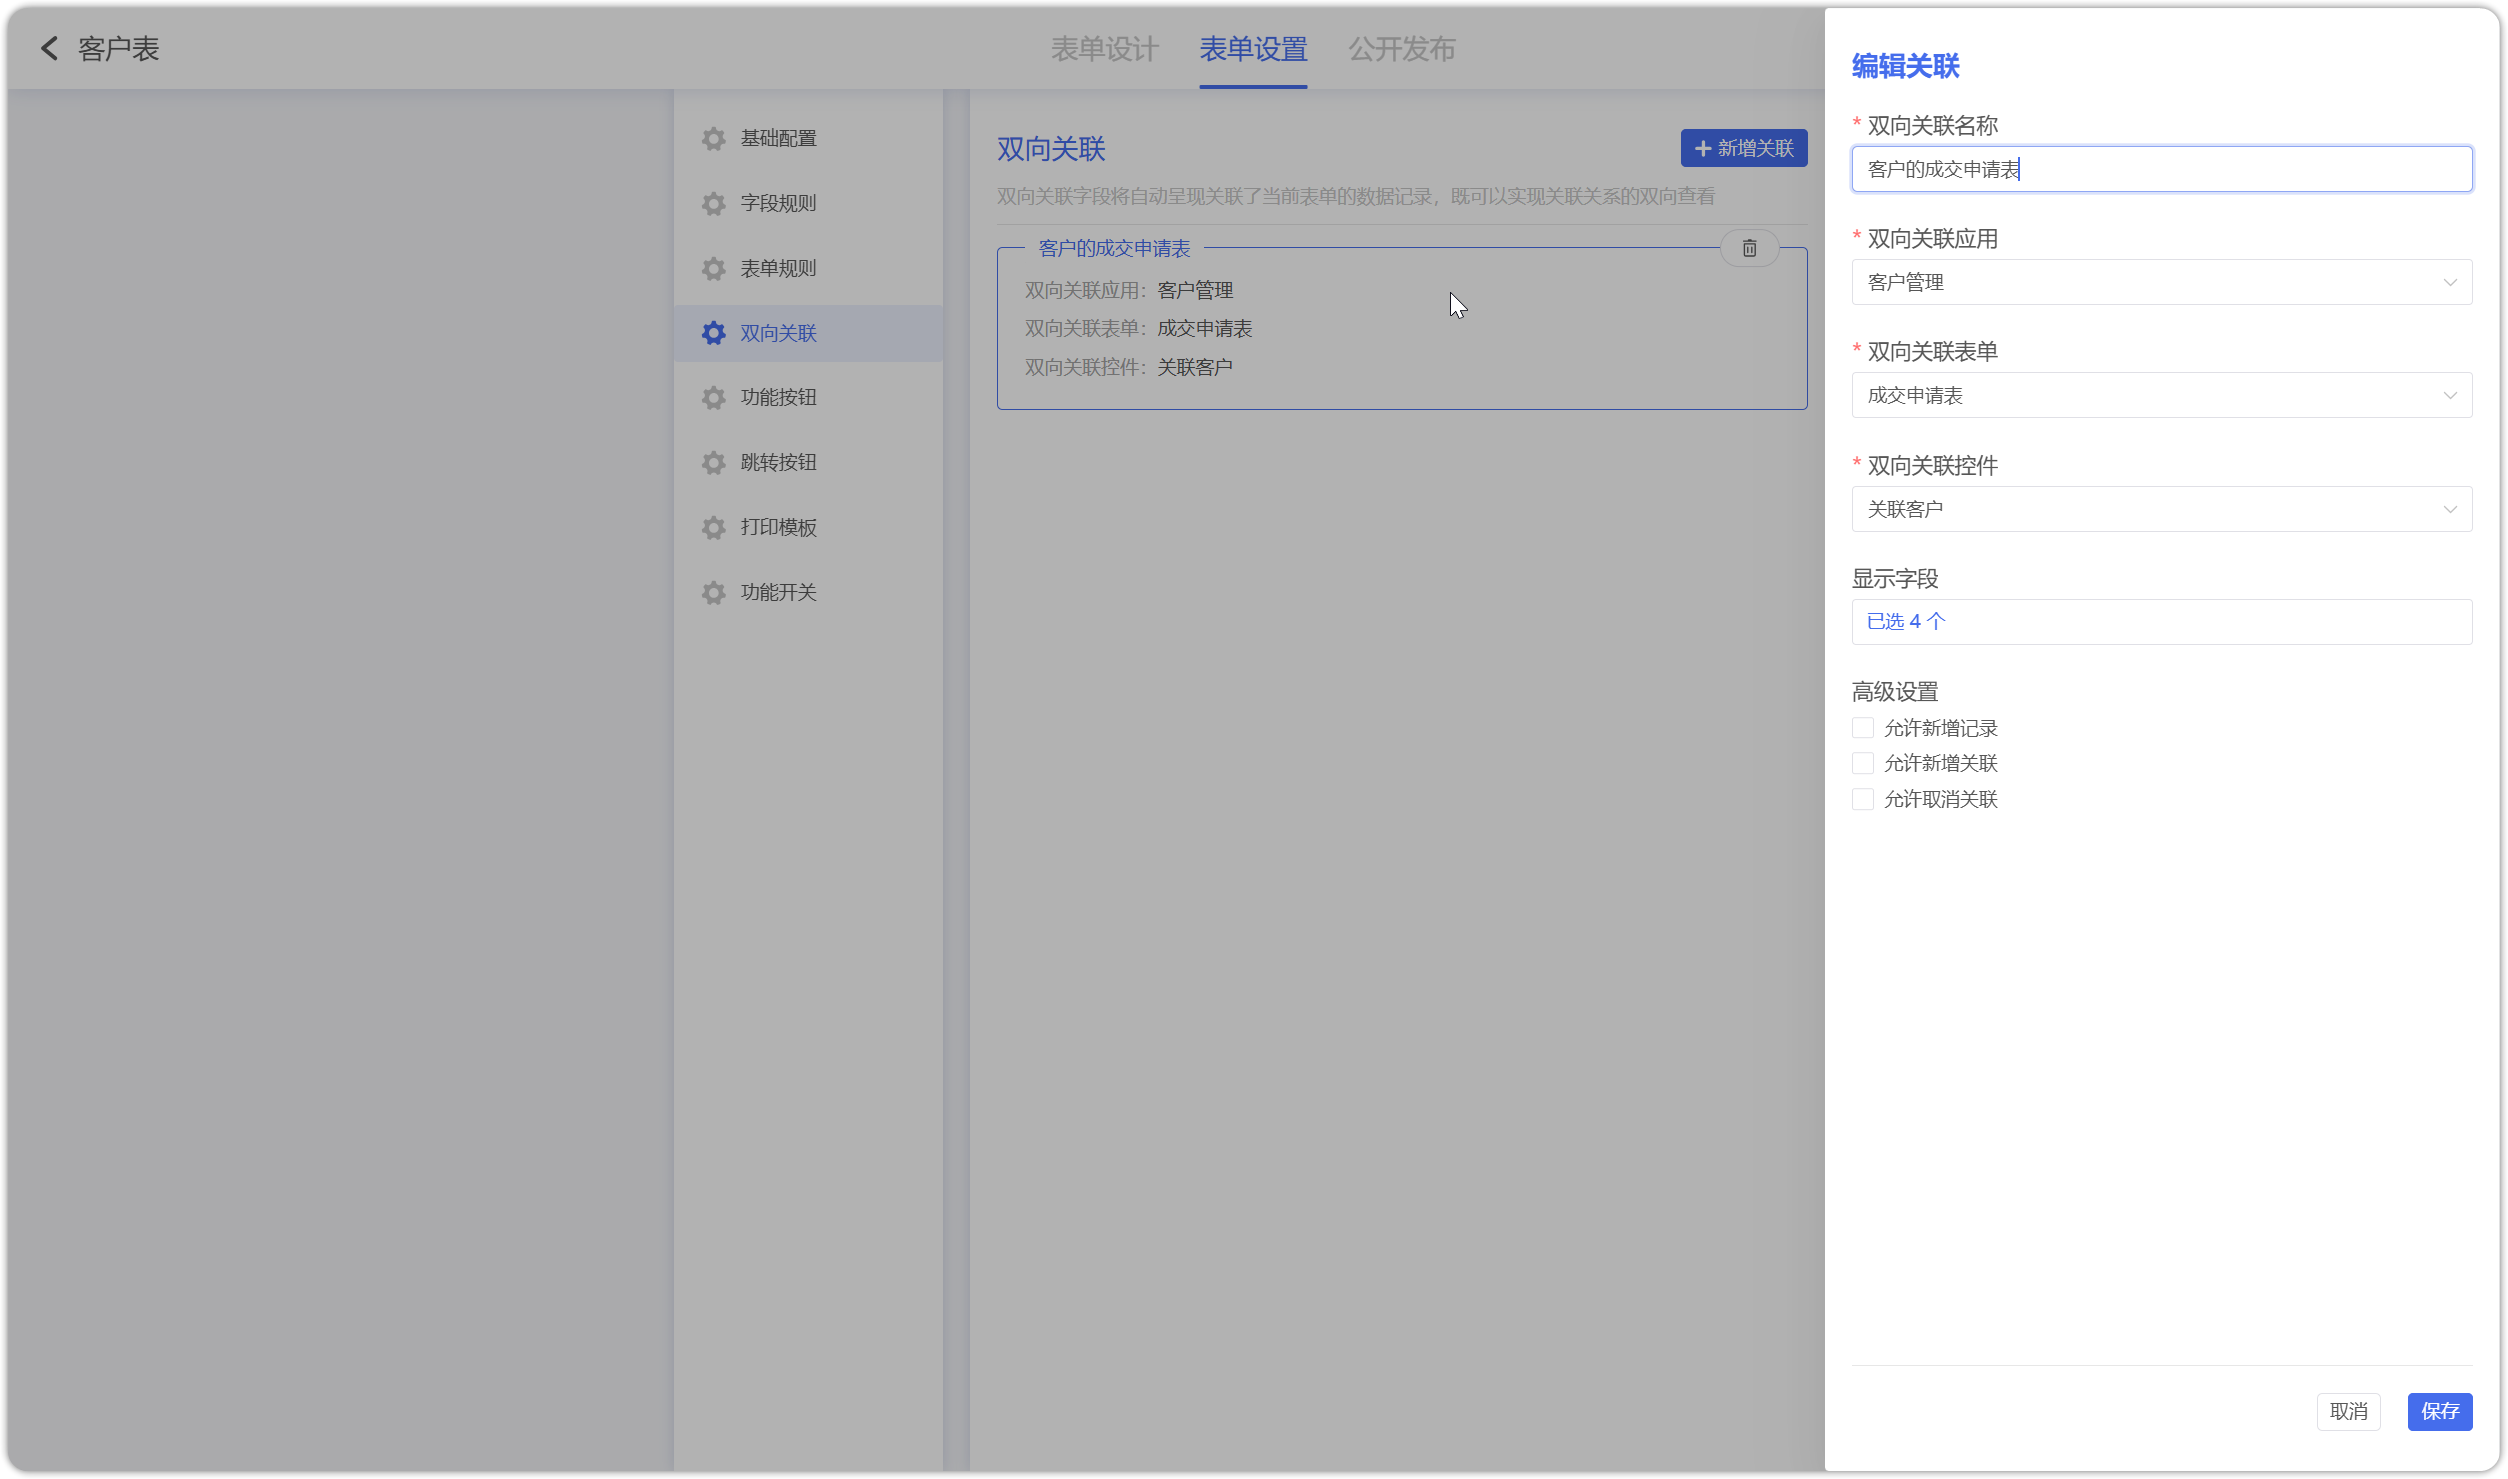The width and height of the screenshot is (2508, 1479).
Task: Select the 双向关联 sidebar item
Action: tap(808, 333)
